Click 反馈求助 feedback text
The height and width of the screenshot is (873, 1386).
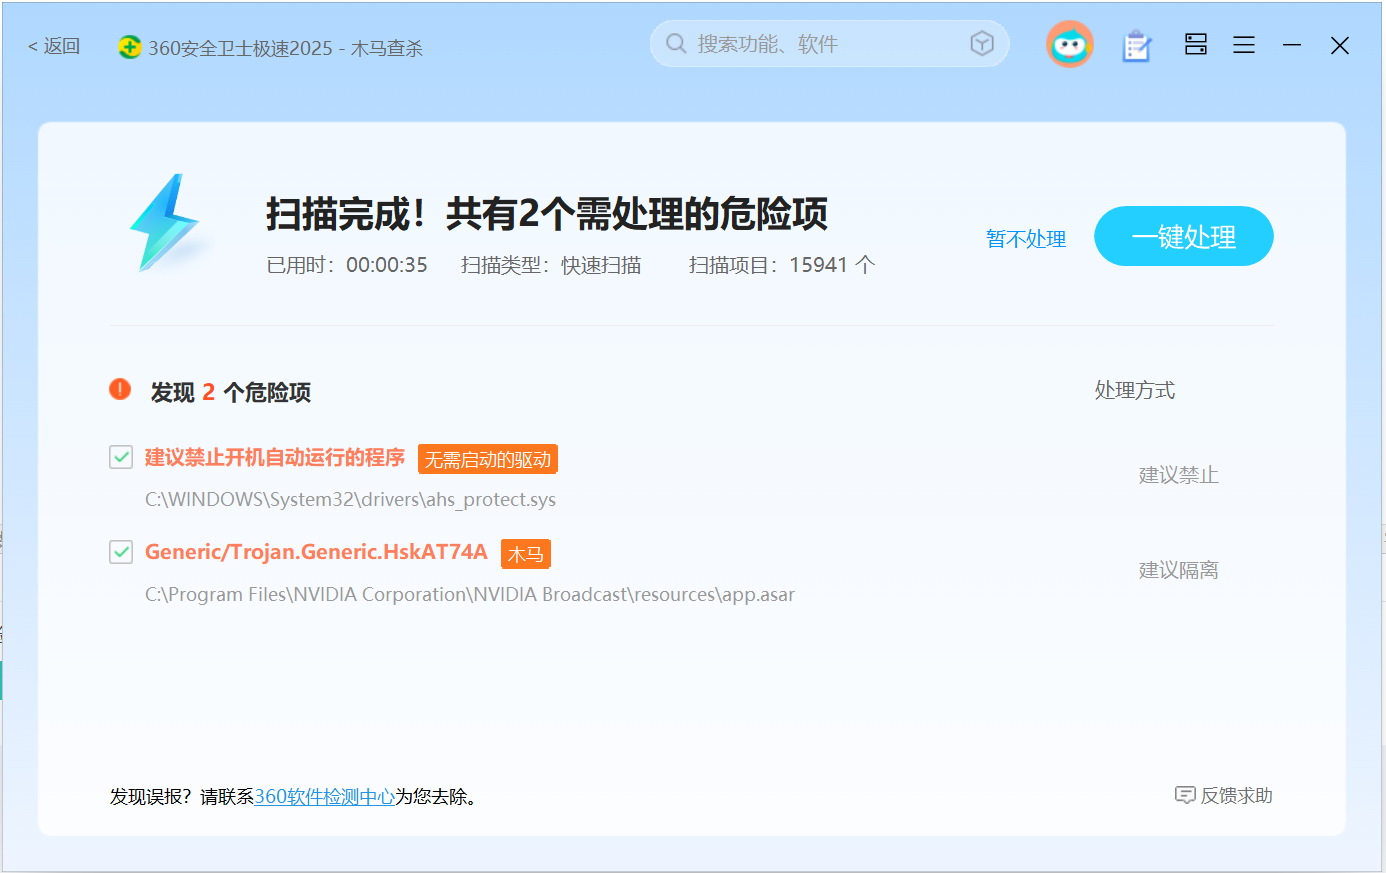[1237, 795]
